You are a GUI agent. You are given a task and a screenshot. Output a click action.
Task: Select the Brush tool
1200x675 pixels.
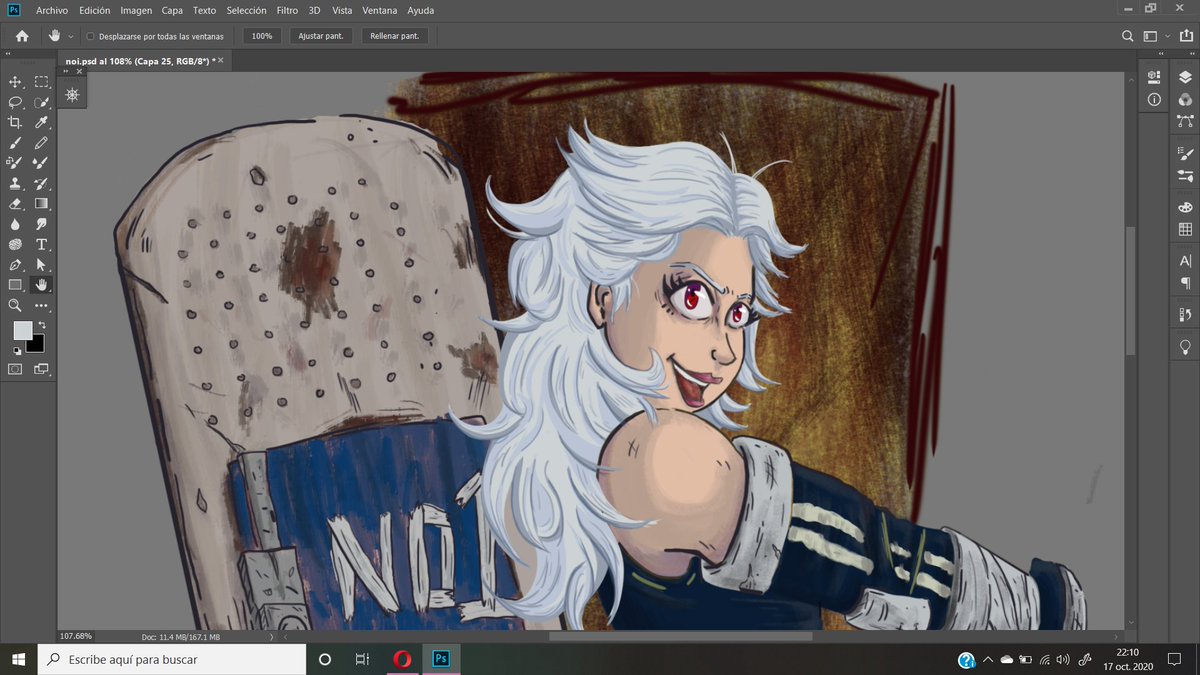click(15, 143)
